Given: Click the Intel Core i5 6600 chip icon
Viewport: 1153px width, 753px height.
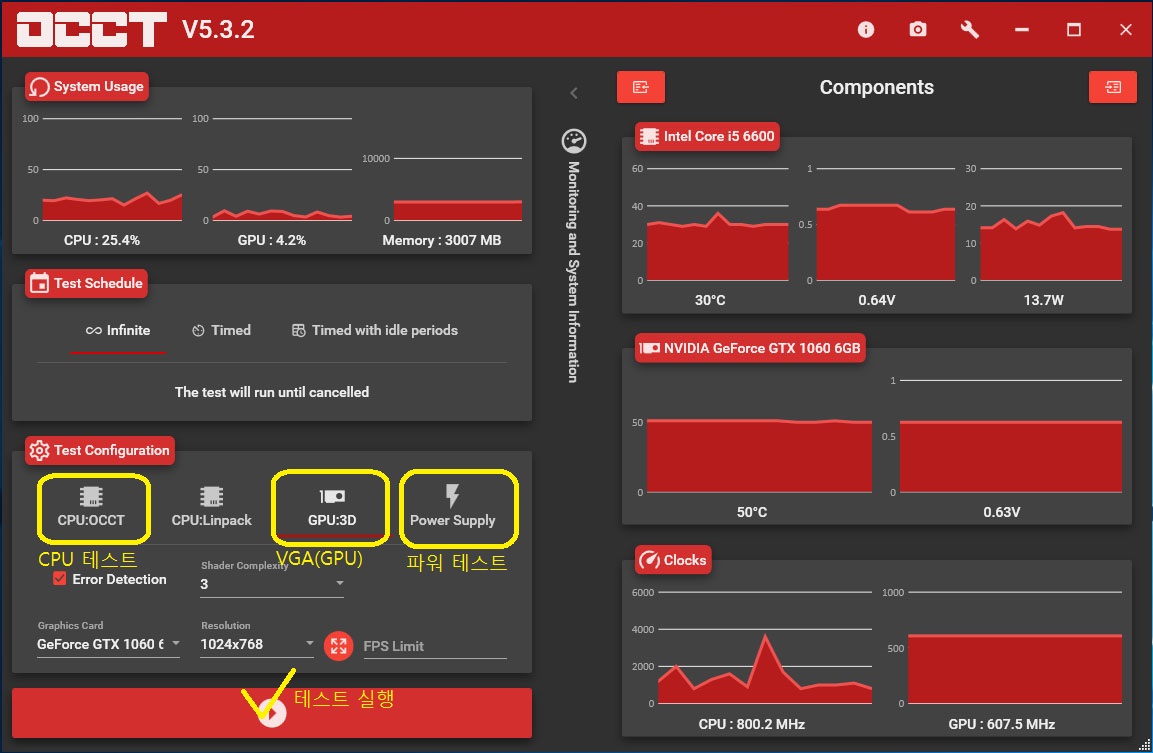Looking at the screenshot, I should click(649, 136).
